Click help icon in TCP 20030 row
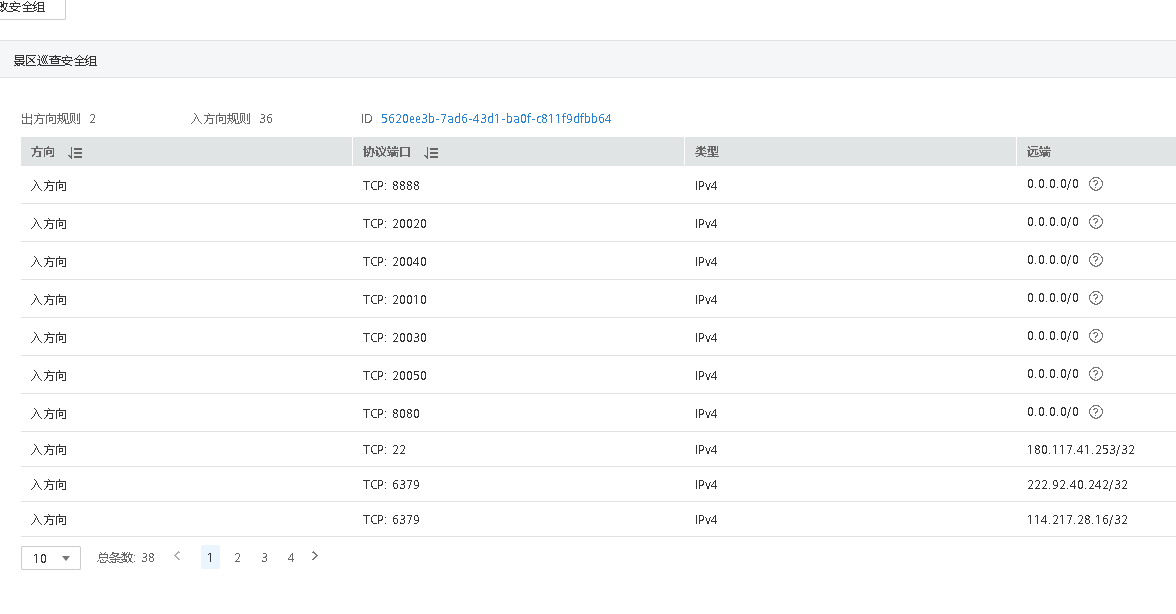Image resolution: width=1176 pixels, height=614 pixels. [1096, 336]
